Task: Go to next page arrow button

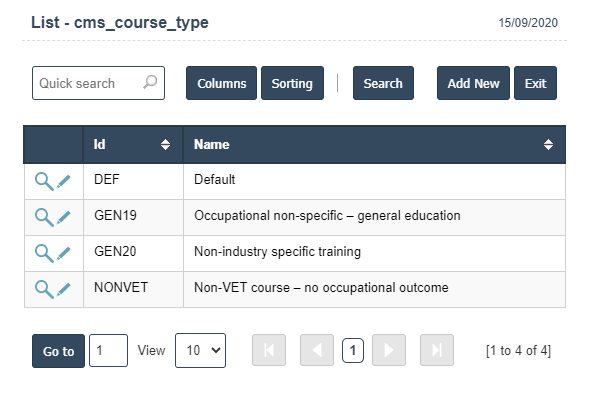Action: pos(389,350)
